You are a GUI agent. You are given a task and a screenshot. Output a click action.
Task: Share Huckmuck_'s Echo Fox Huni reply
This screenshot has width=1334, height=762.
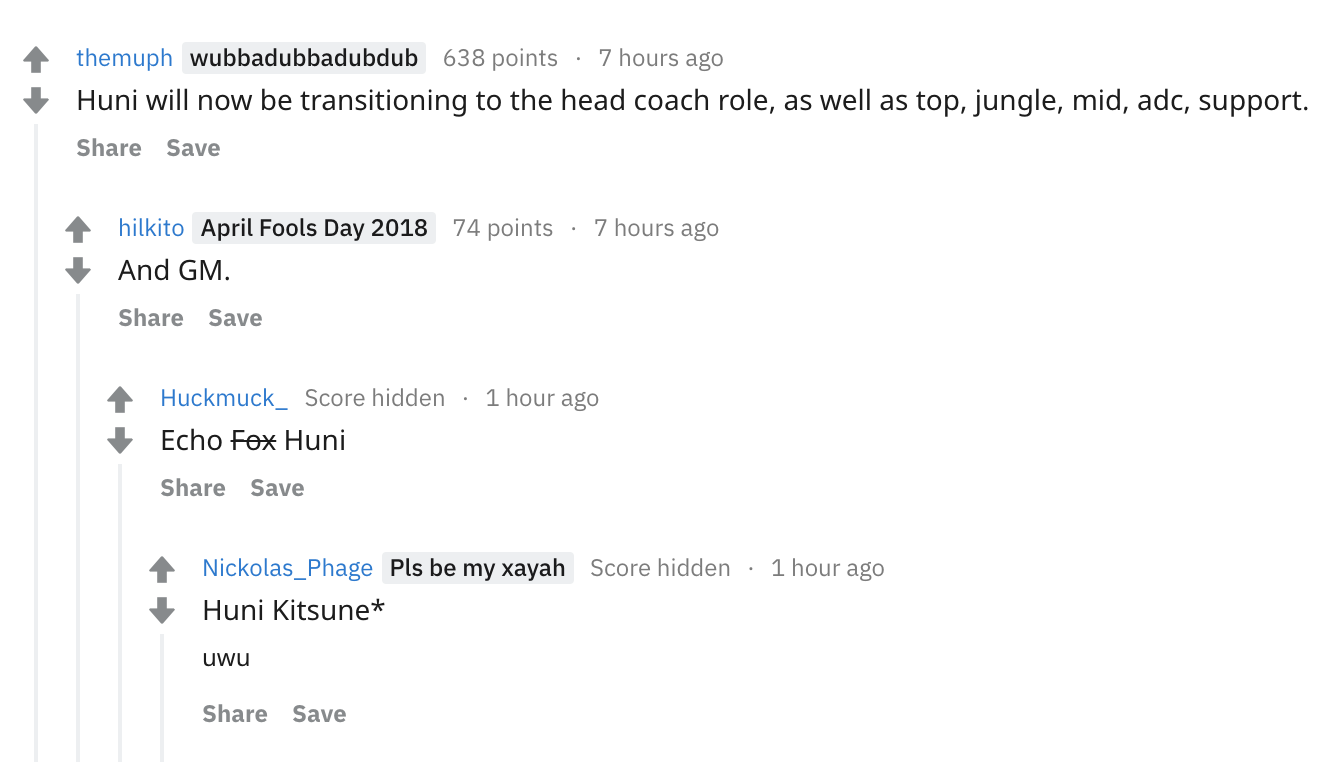tap(193, 488)
